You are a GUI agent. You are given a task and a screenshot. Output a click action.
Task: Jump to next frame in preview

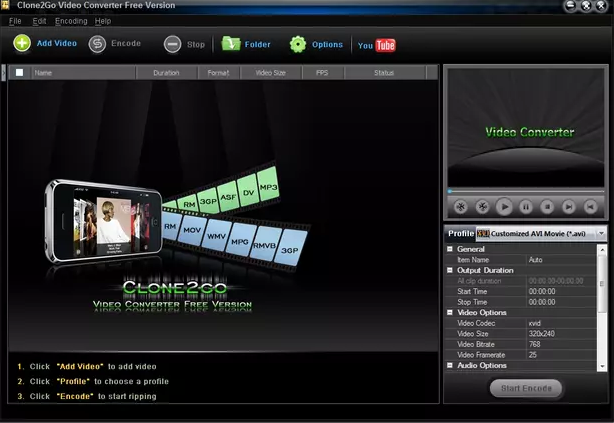(569, 206)
